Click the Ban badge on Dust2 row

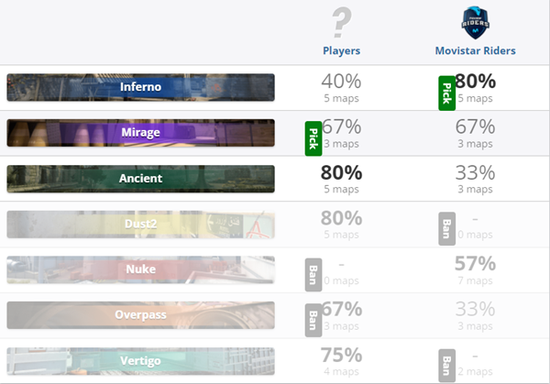coord(447,229)
